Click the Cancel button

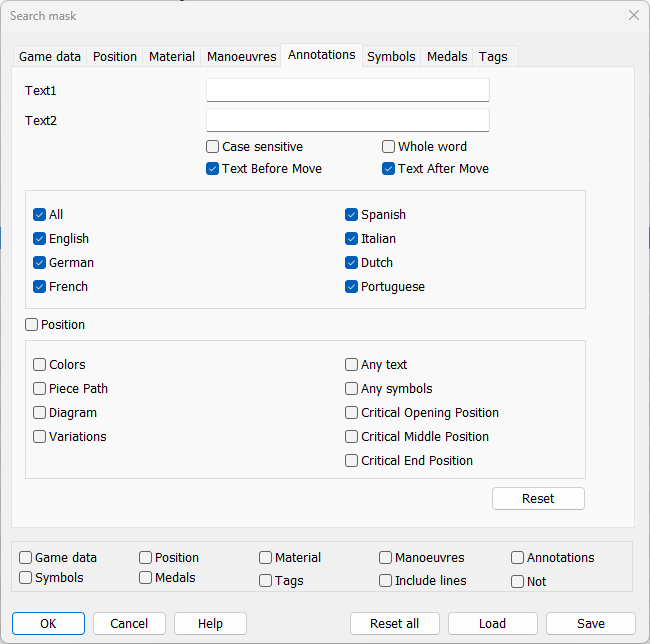(129, 624)
